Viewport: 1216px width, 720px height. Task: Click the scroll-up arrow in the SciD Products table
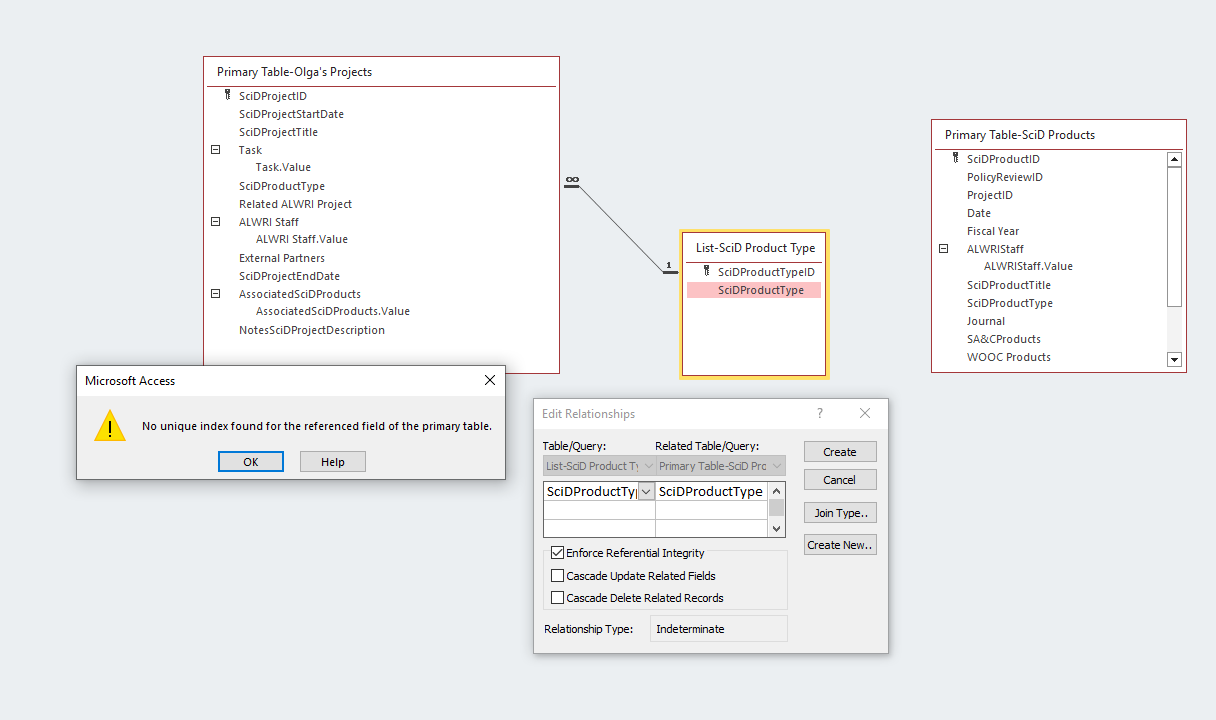(x=1175, y=160)
